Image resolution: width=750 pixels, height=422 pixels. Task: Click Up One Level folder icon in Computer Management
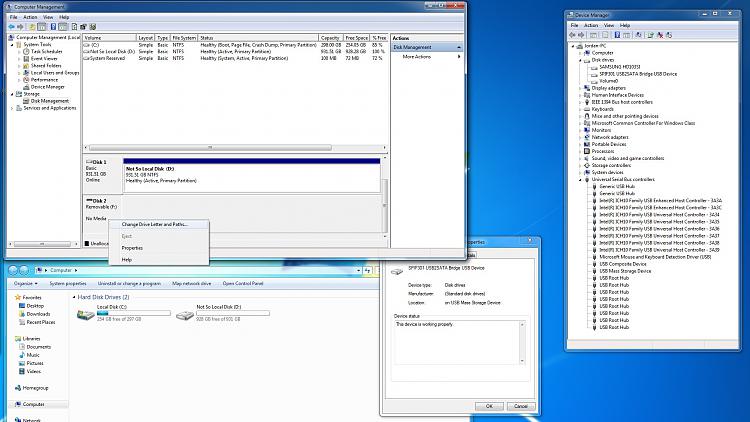point(32,27)
